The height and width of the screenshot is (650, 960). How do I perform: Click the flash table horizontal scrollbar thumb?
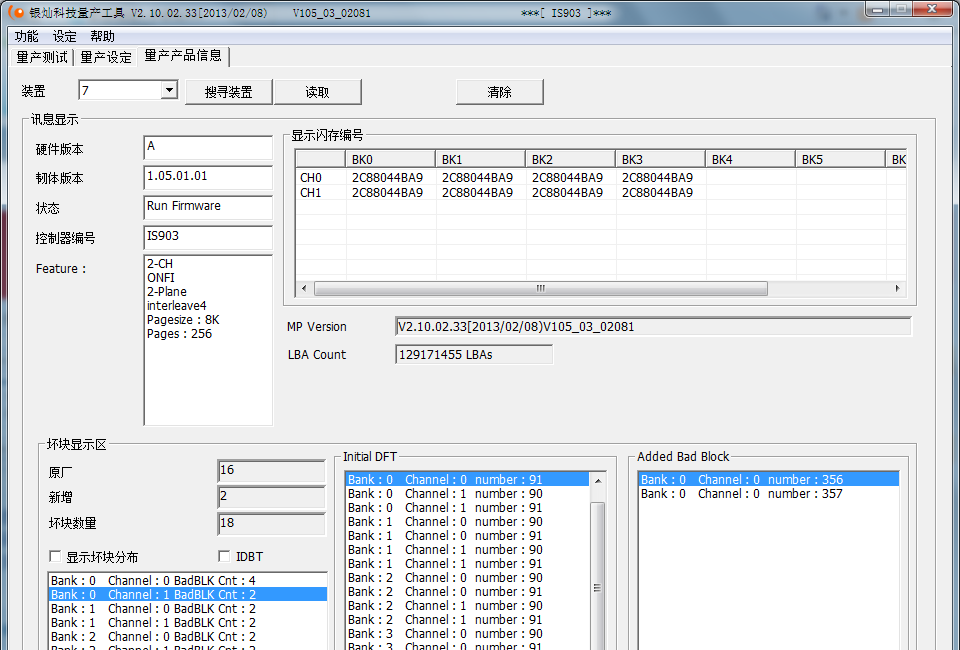(x=541, y=288)
